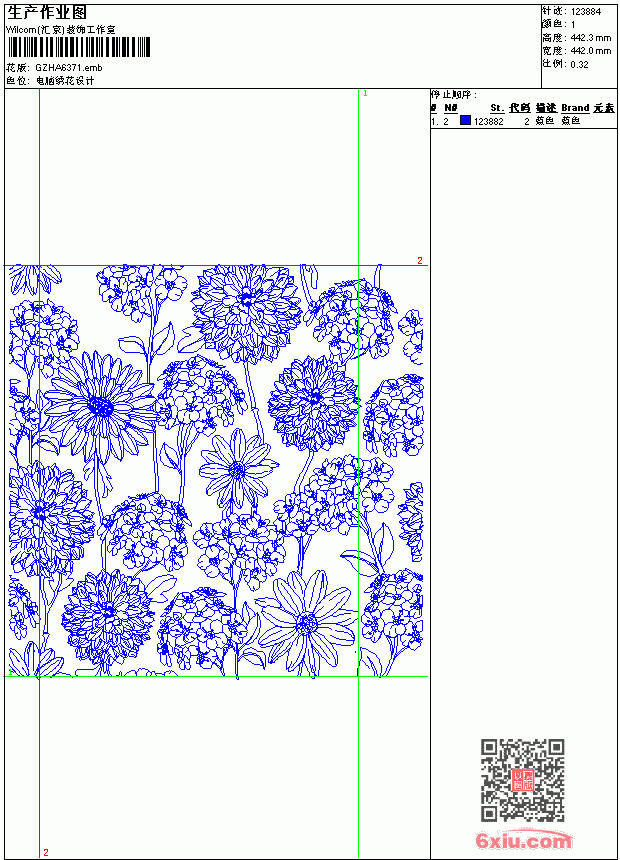Click the barcode under the studio name
Screen dimensions: 620x860
pyautogui.click(x=78, y=47)
